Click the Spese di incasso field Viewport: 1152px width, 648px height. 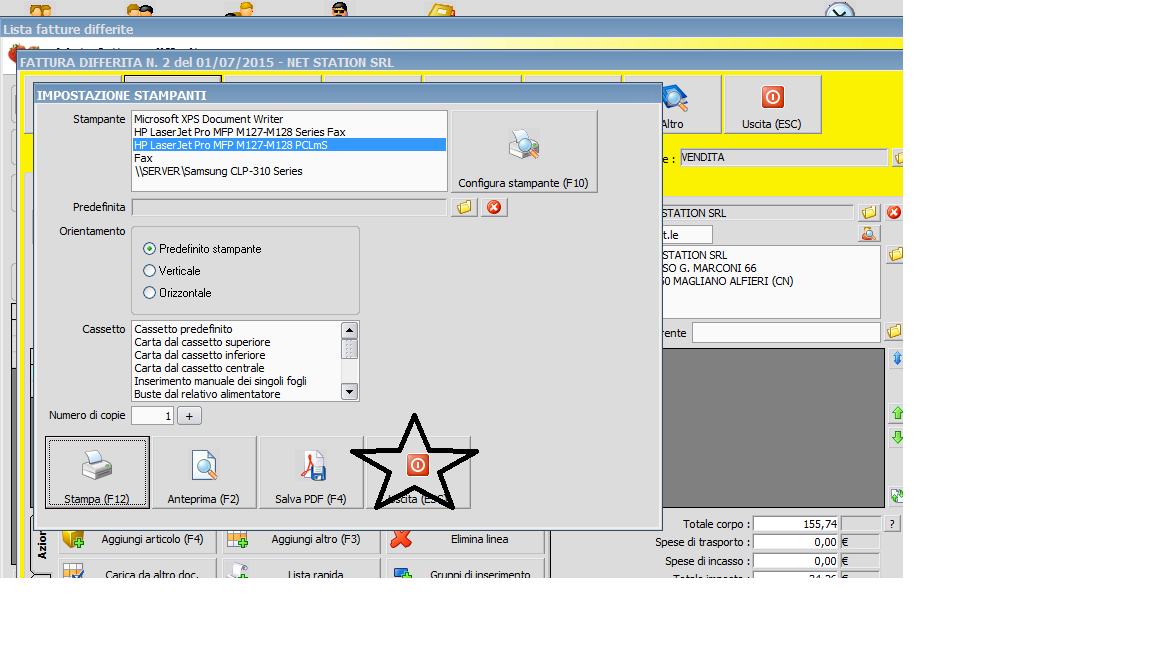(796, 561)
